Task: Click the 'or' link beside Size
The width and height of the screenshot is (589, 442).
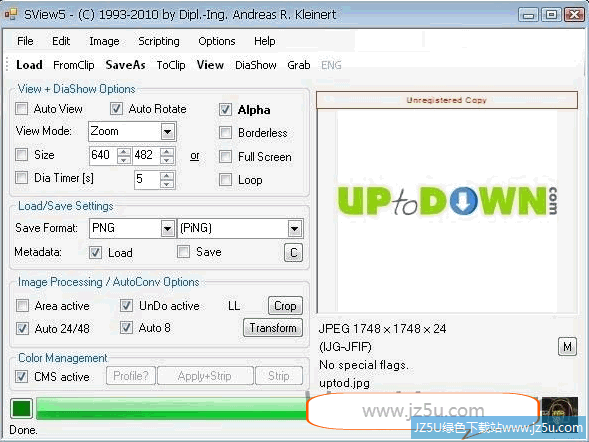Action: 195,155
